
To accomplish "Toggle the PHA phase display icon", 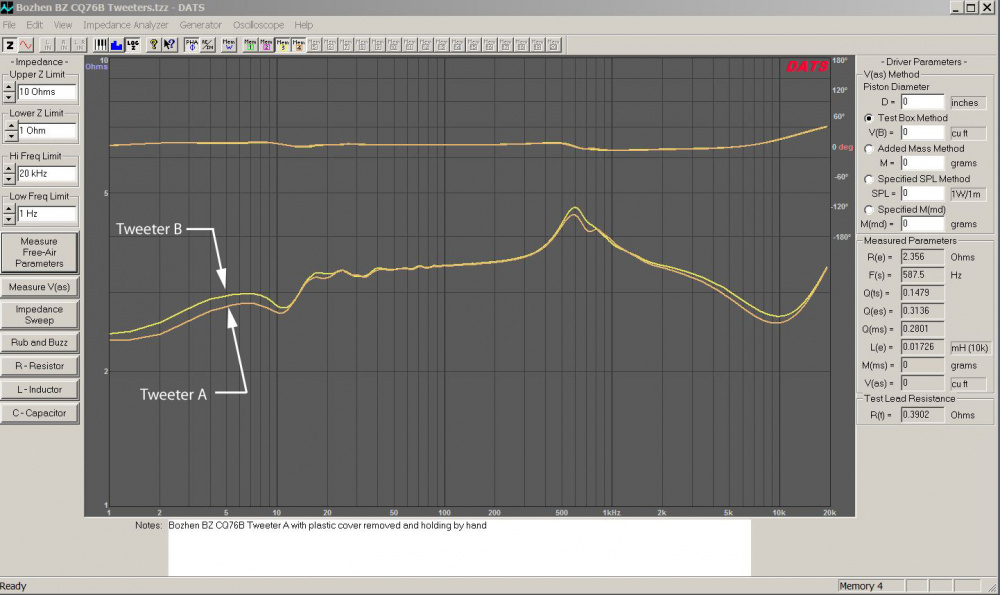I will pos(191,45).
